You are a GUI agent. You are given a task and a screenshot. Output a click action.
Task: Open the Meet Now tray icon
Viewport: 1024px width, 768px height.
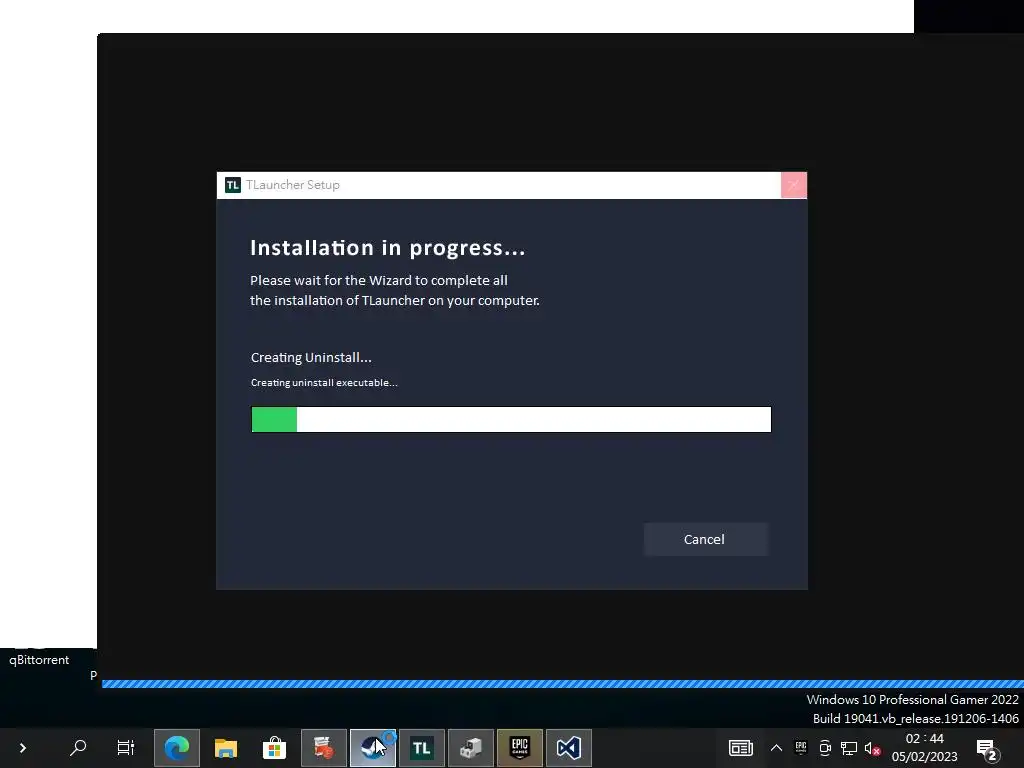point(825,748)
